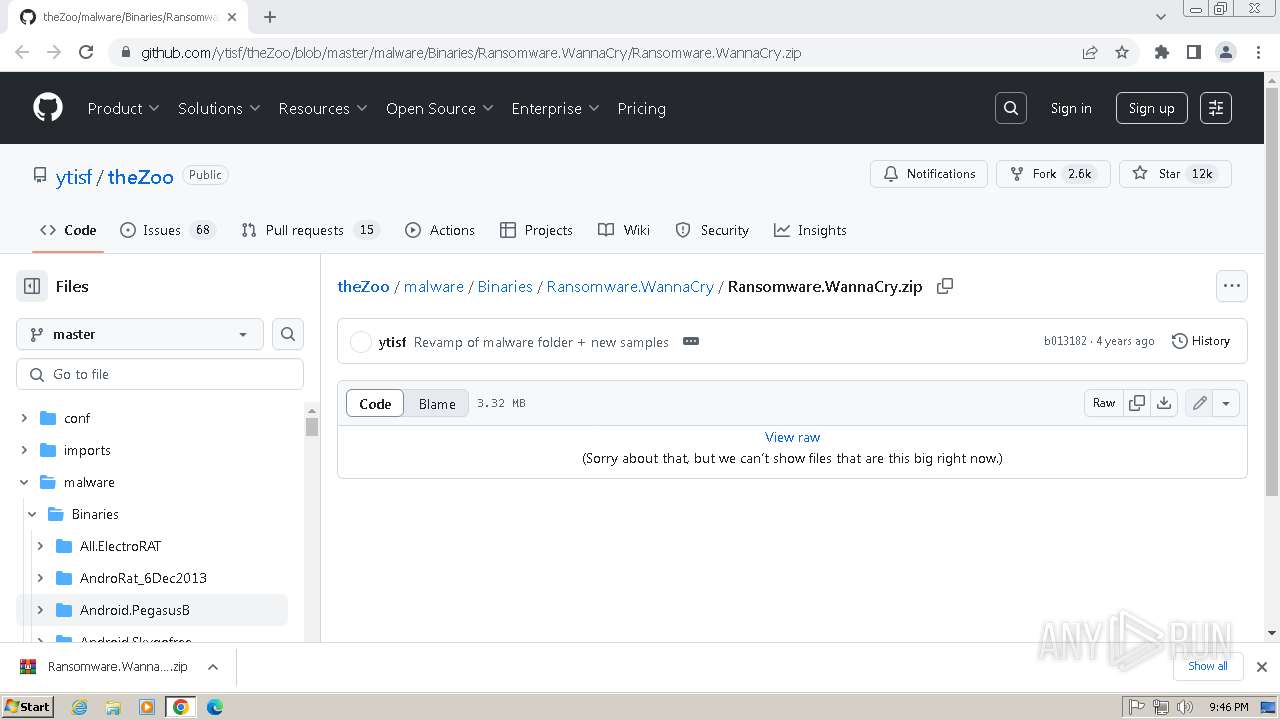Switch to Blame view

pos(437,403)
